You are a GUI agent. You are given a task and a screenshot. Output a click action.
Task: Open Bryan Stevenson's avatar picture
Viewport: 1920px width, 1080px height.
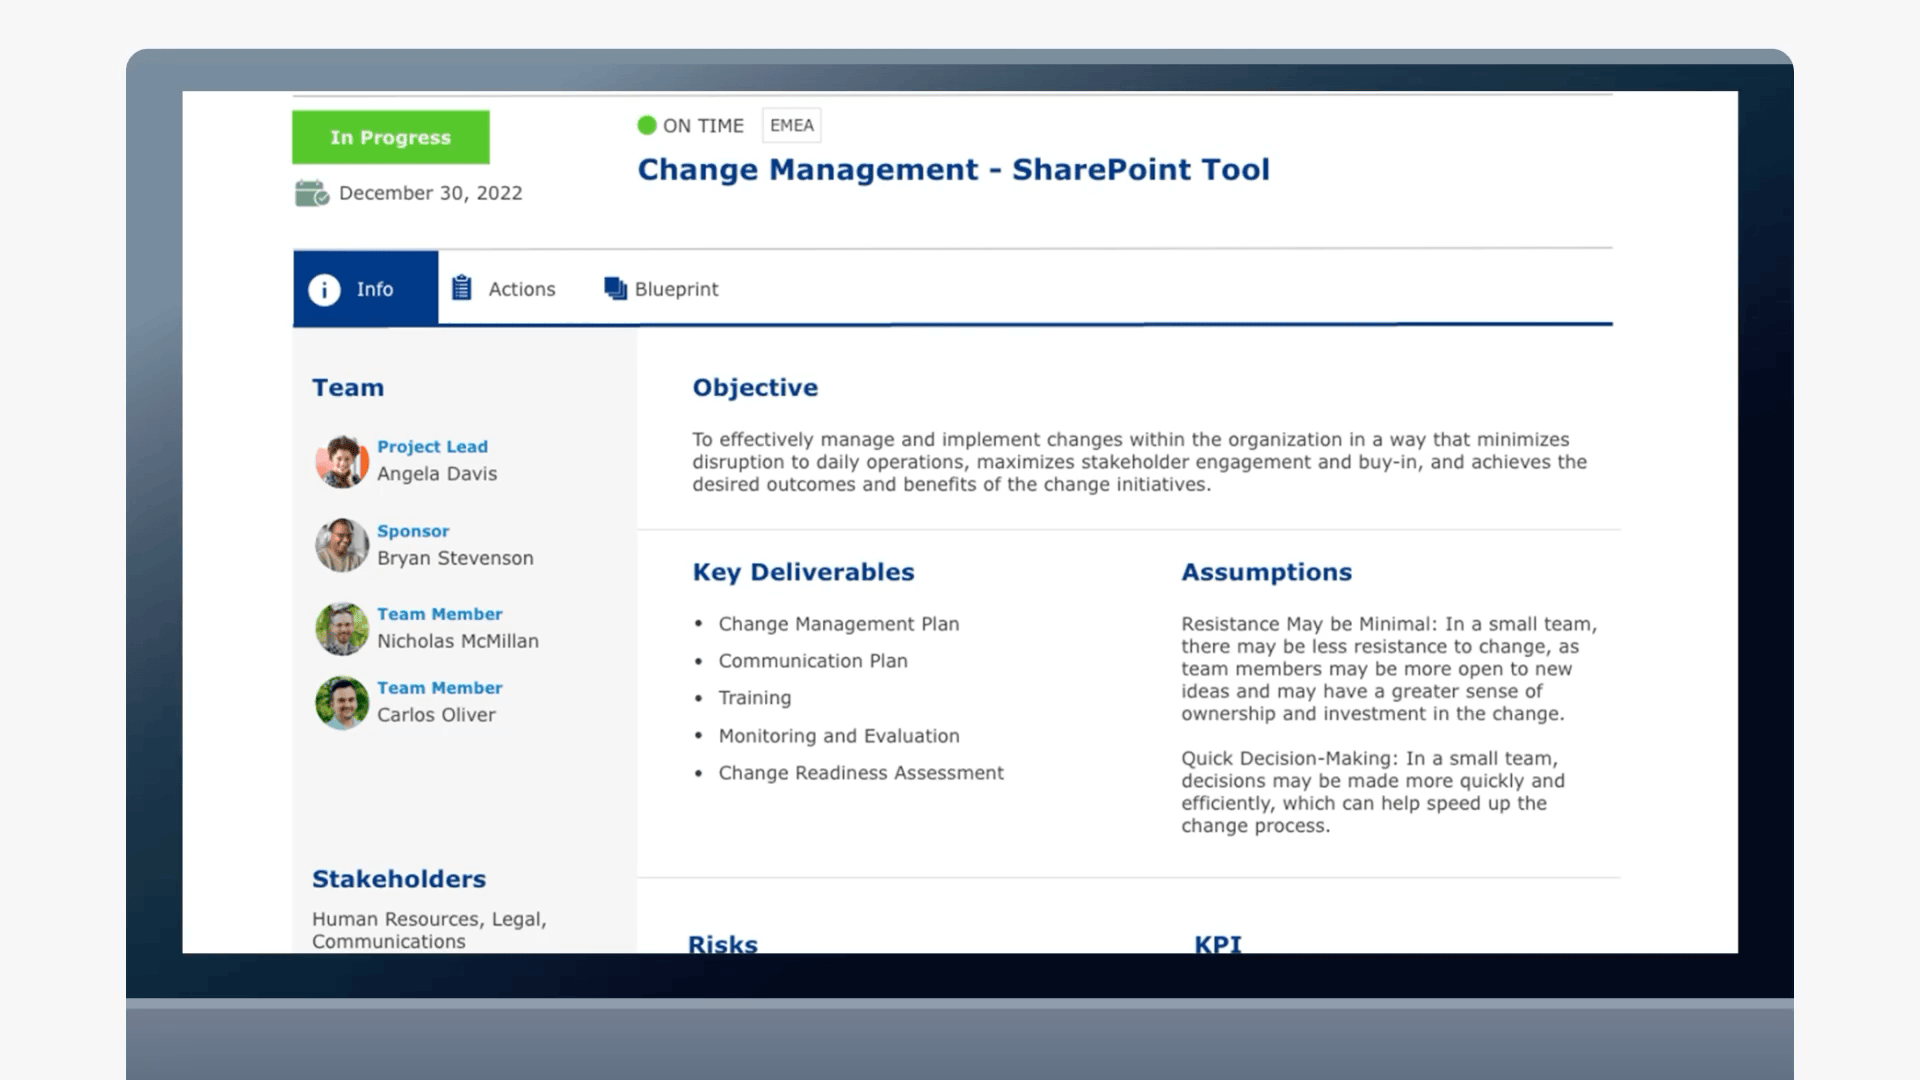[342, 545]
